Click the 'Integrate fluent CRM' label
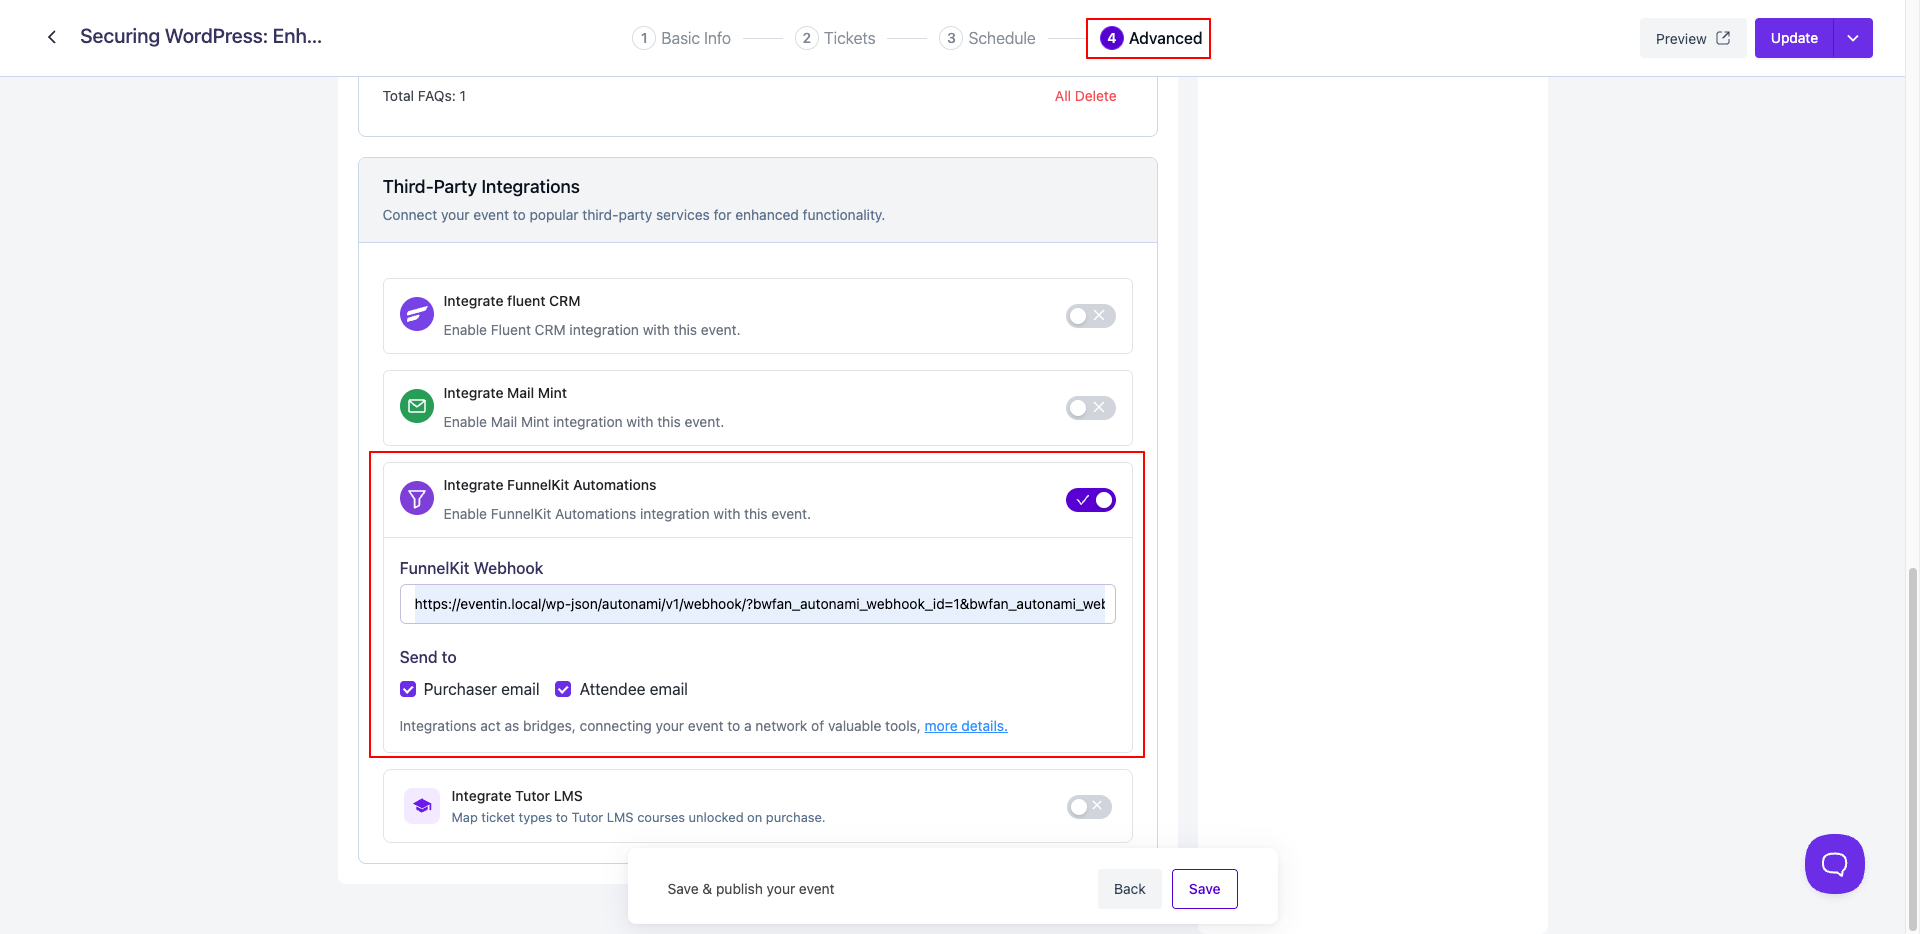Screen dimensions: 1920x934 [512, 301]
